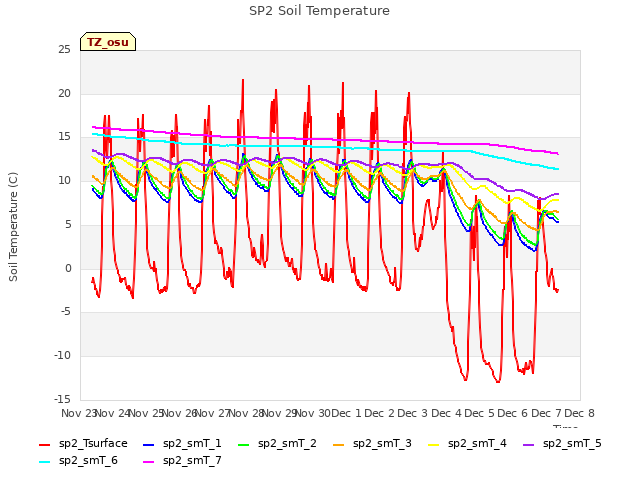
Task: Toggle sp2_smT_2 legend entry
Action: [x=277, y=444]
